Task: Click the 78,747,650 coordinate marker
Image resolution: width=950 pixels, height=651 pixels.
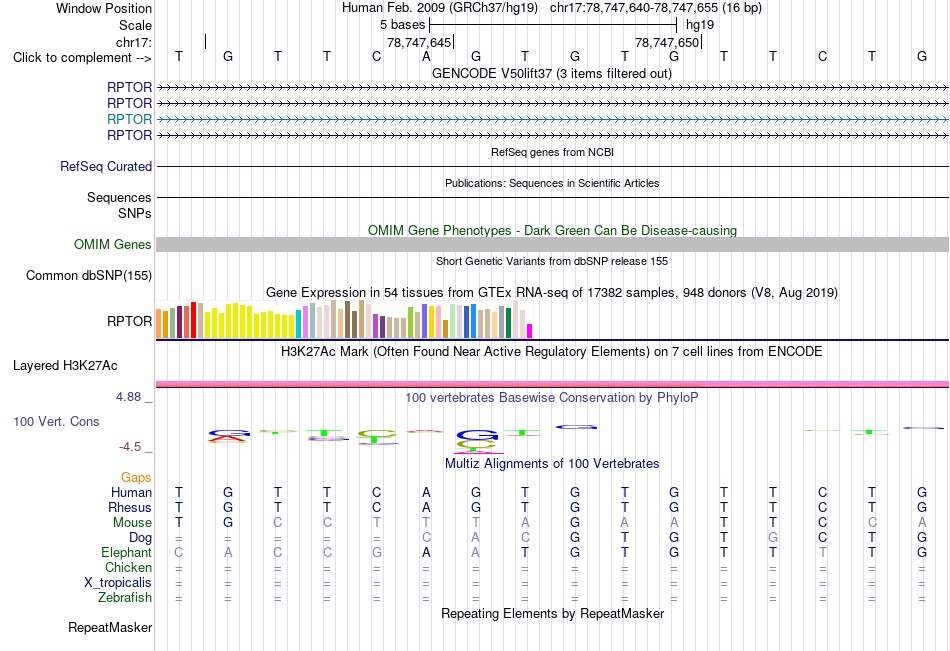Action: click(667, 42)
